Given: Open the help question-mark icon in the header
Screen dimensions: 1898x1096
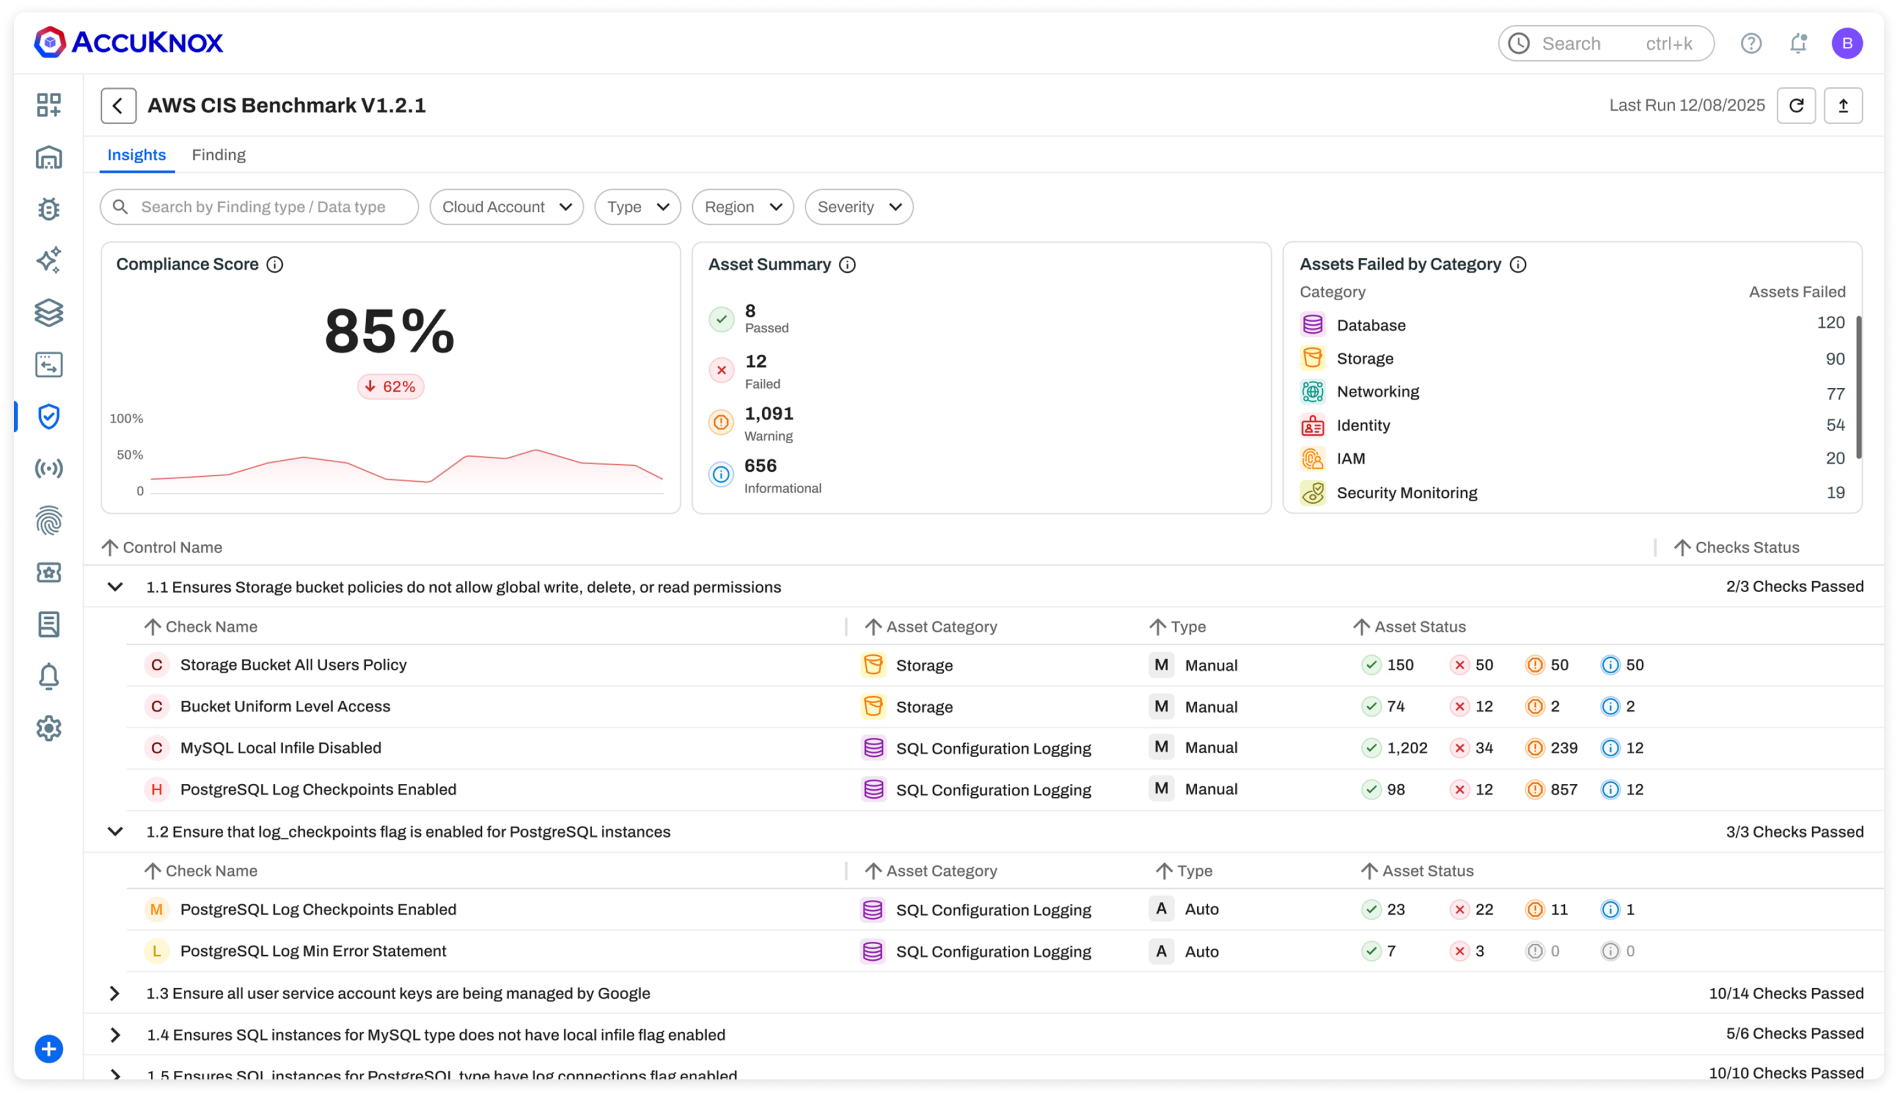Looking at the screenshot, I should (1752, 43).
